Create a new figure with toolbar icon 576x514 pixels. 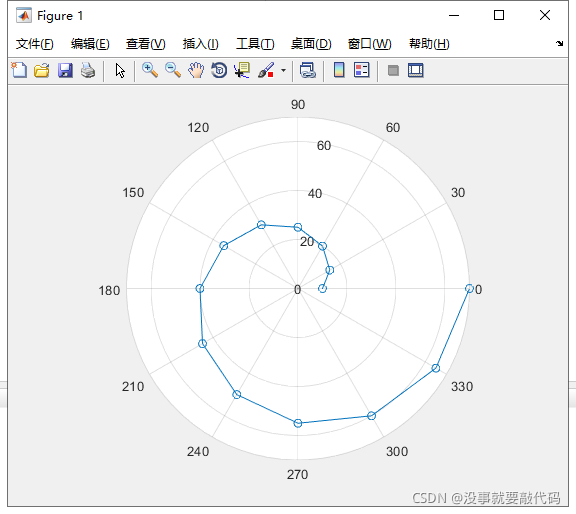pyautogui.click(x=19, y=70)
